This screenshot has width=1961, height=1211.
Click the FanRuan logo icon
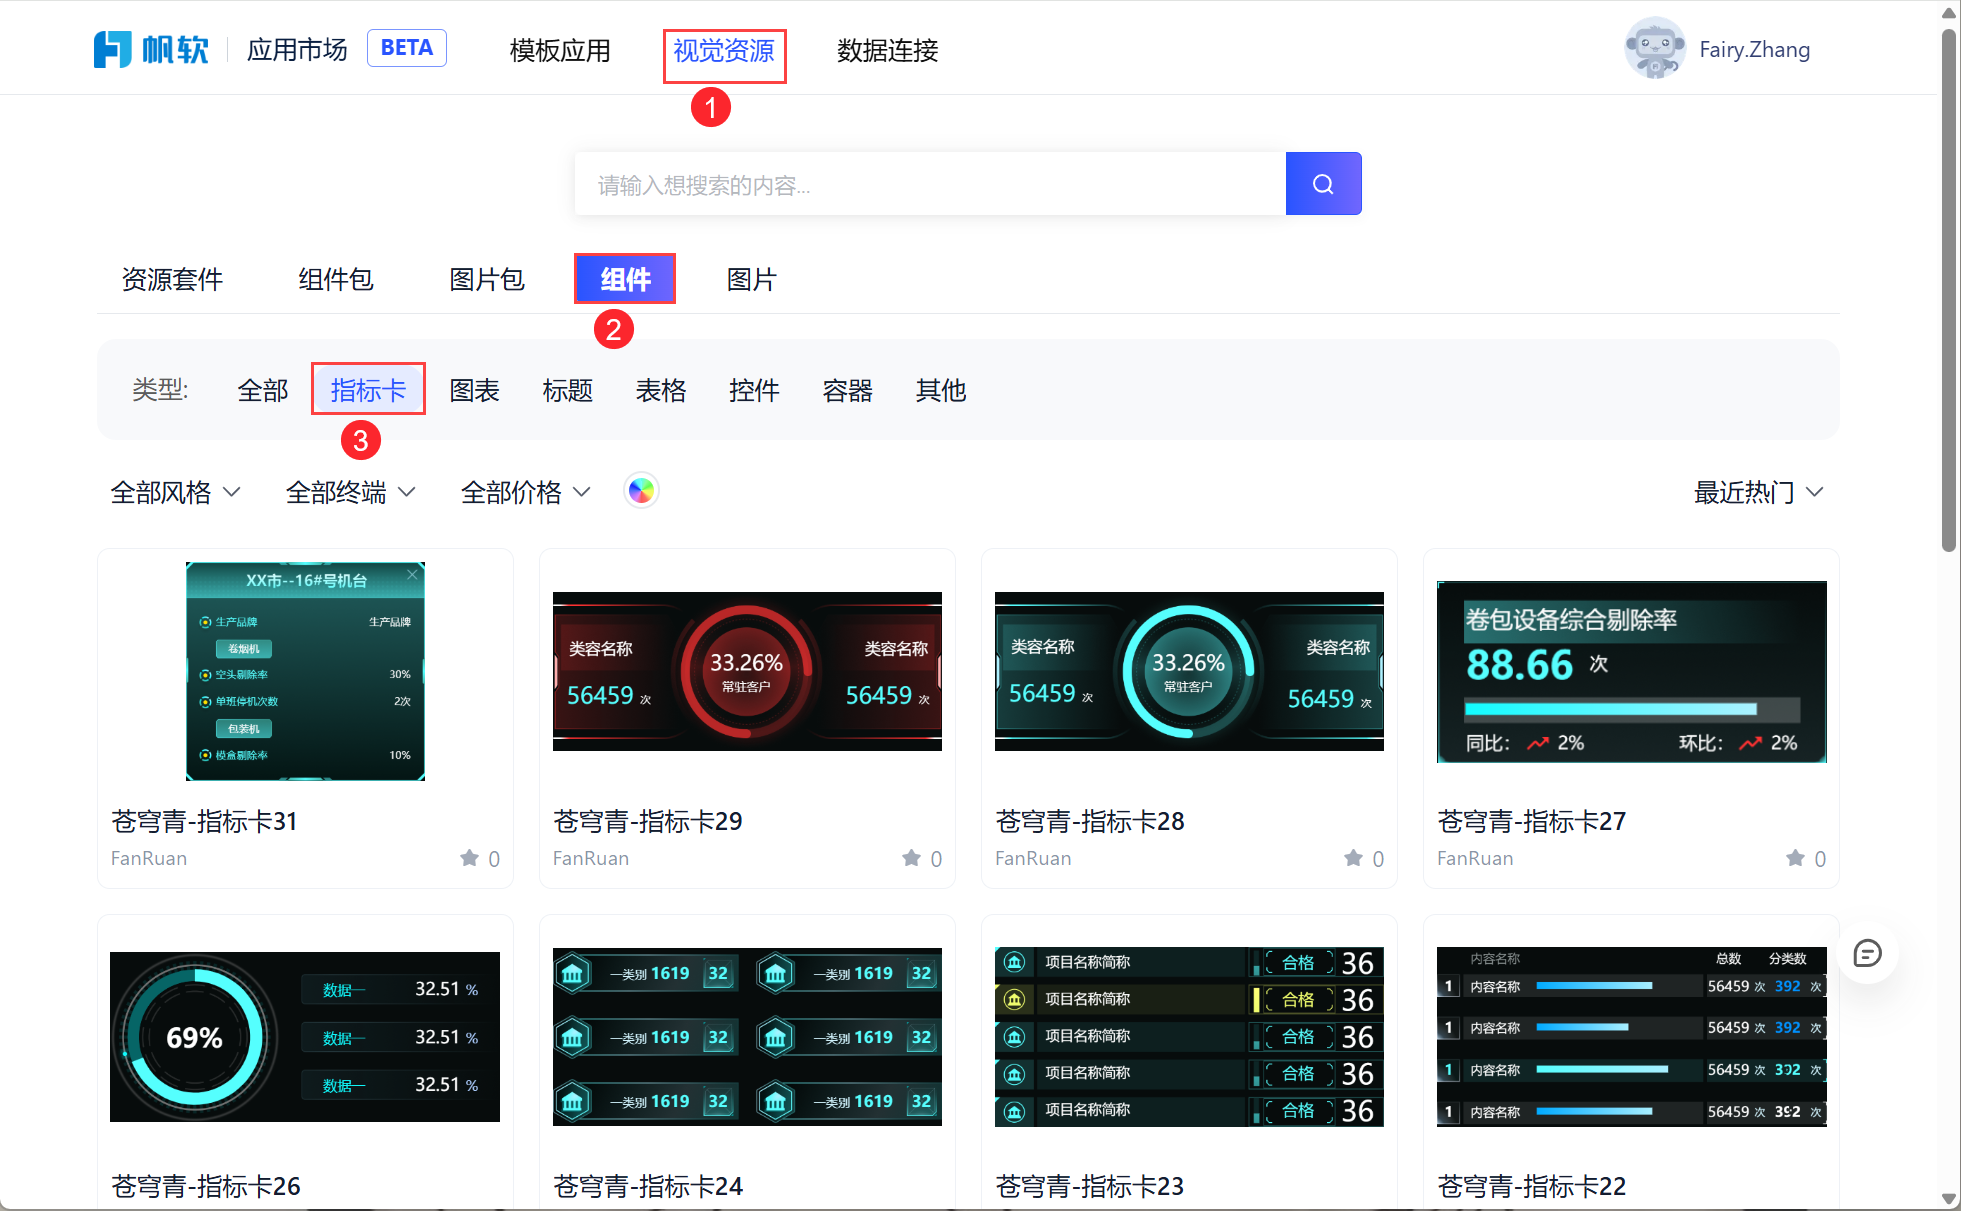(112, 49)
